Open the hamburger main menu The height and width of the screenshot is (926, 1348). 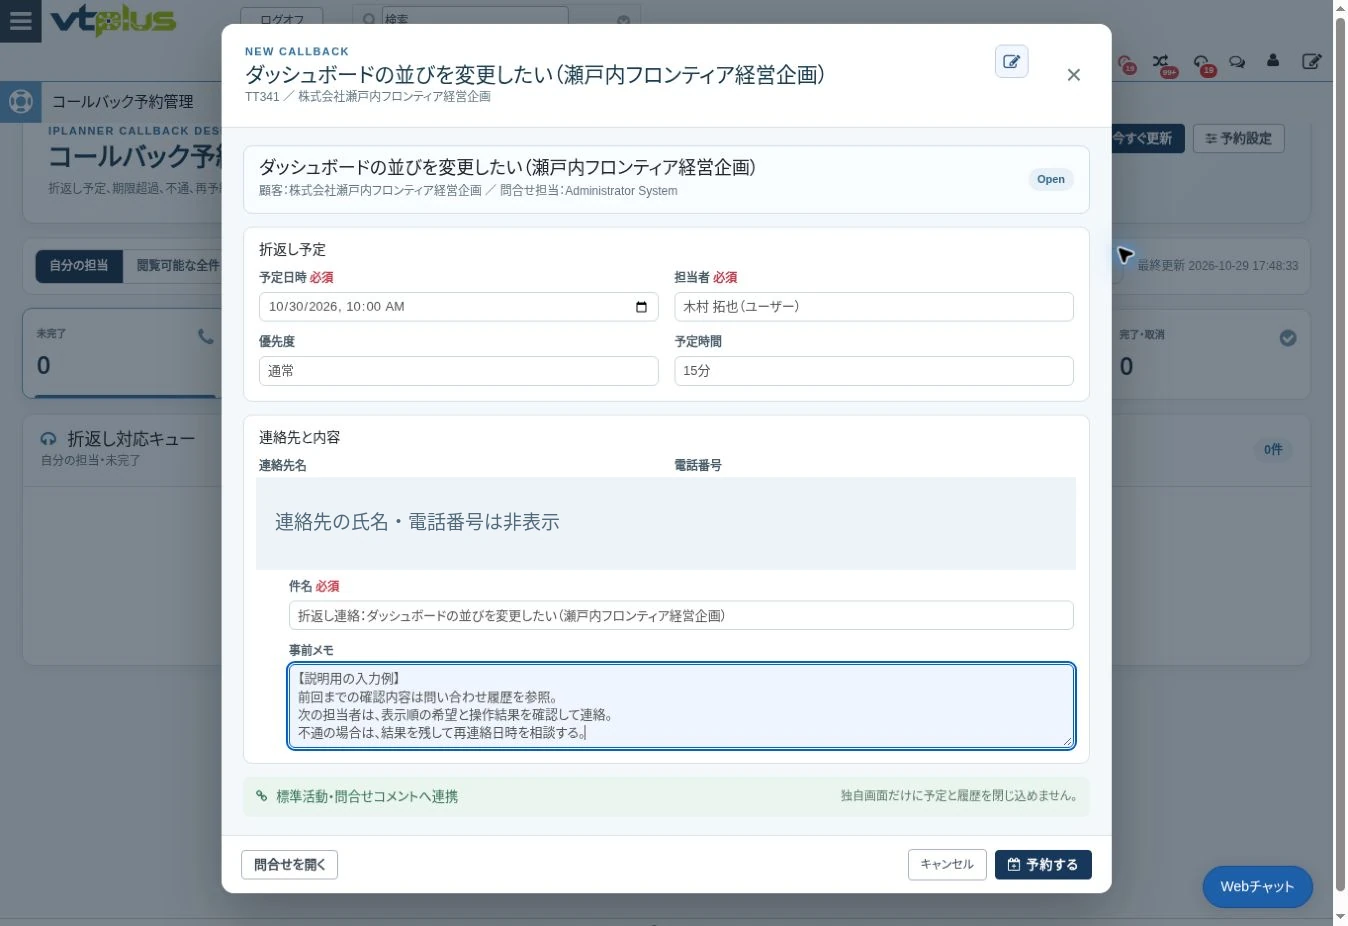pyautogui.click(x=20, y=21)
